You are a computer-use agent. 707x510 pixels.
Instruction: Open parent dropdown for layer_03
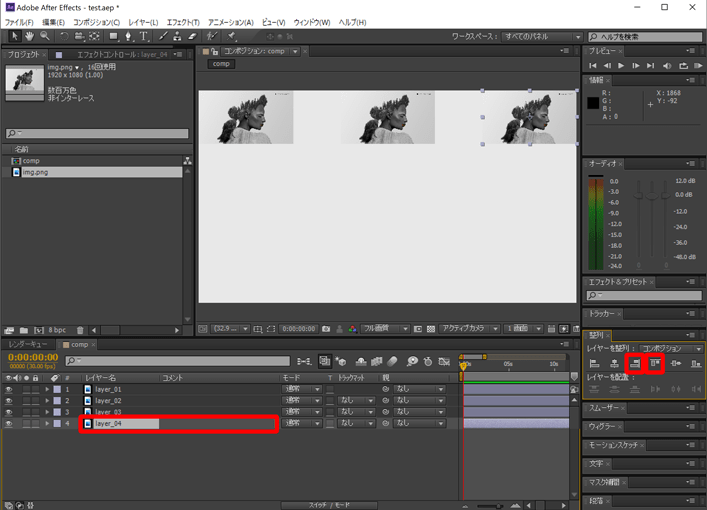pyautogui.click(x=419, y=412)
